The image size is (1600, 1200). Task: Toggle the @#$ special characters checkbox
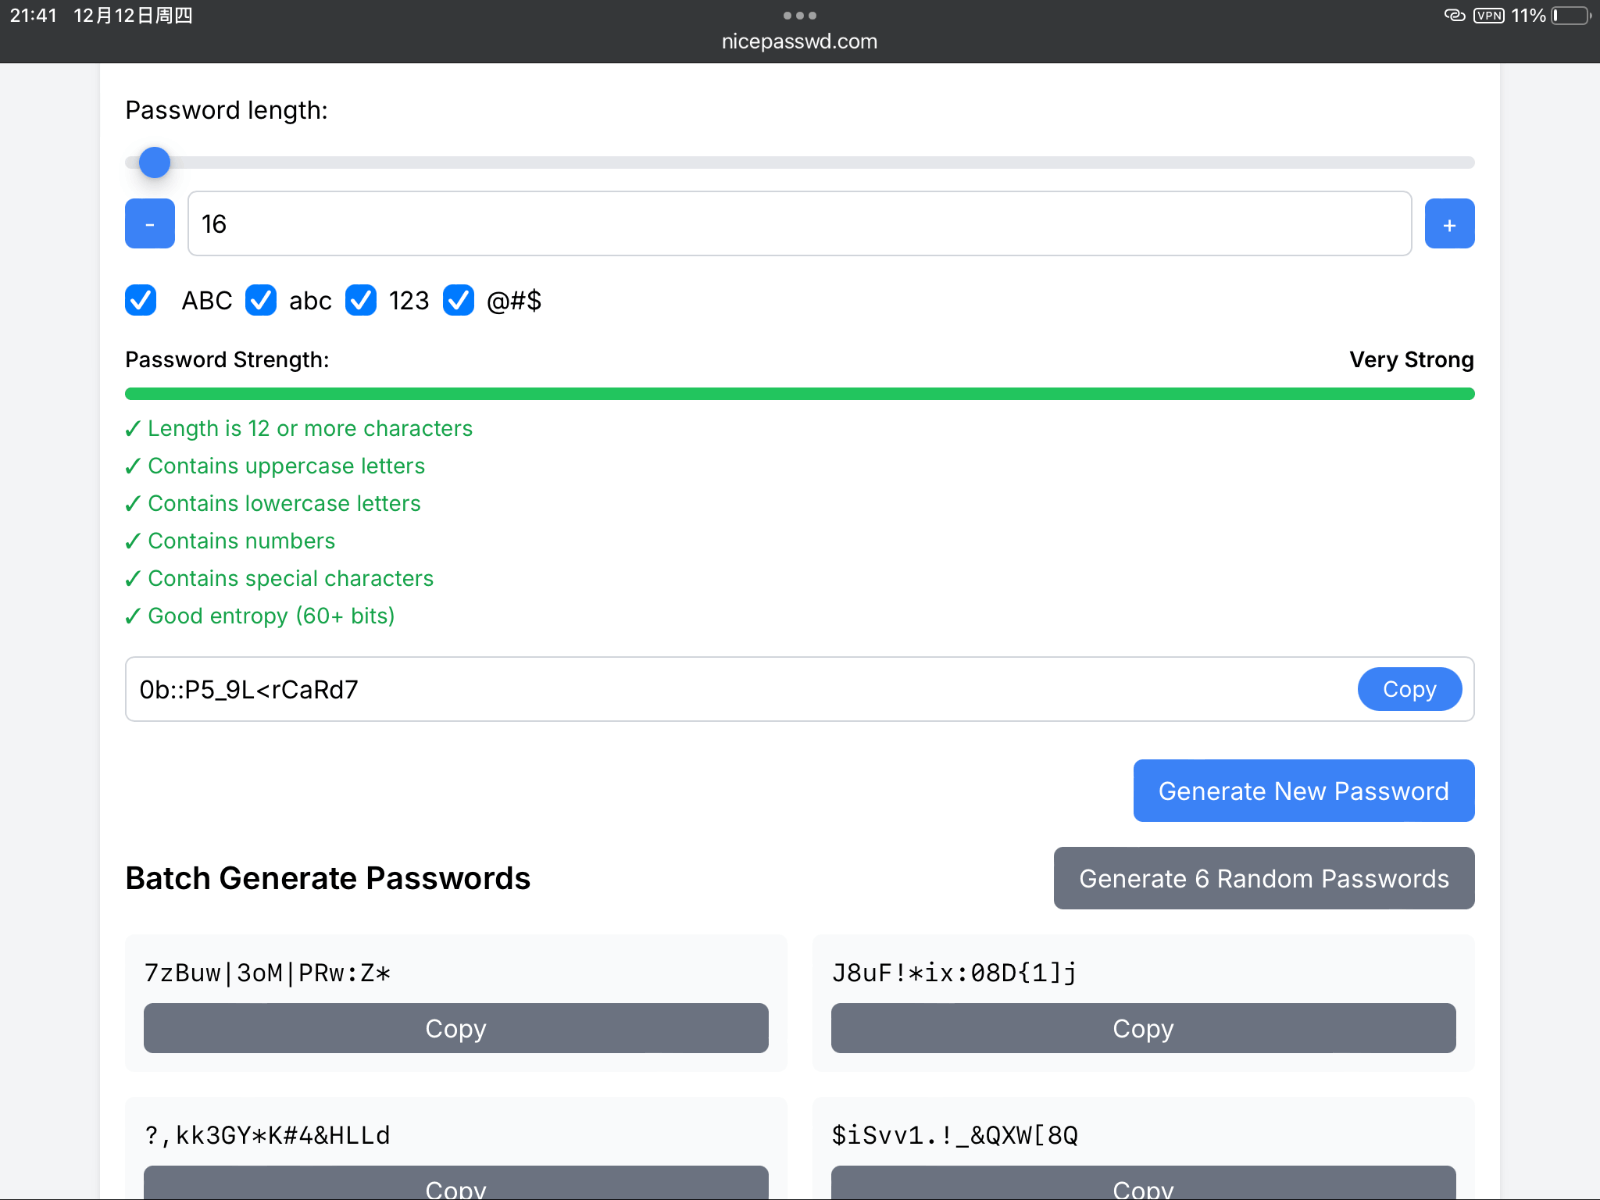pyautogui.click(x=458, y=300)
